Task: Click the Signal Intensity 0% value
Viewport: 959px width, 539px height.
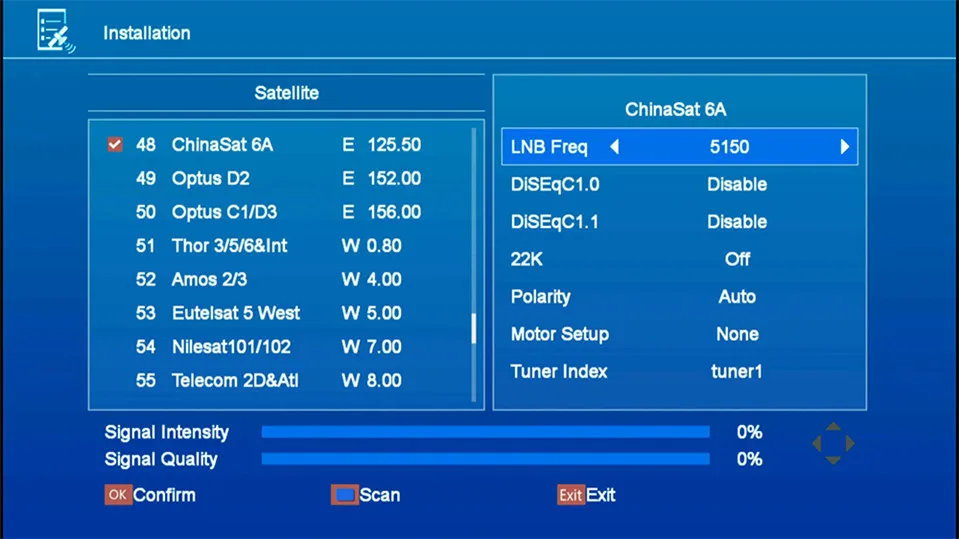Action: 749,433
